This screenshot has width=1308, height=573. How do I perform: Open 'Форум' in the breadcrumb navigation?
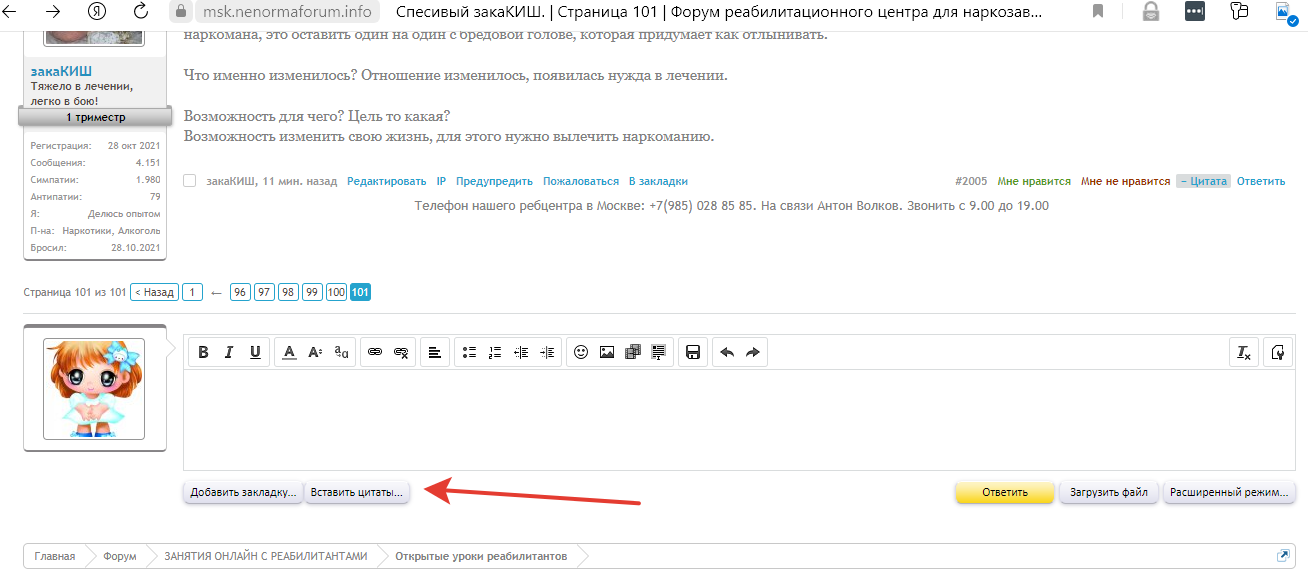point(119,556)
